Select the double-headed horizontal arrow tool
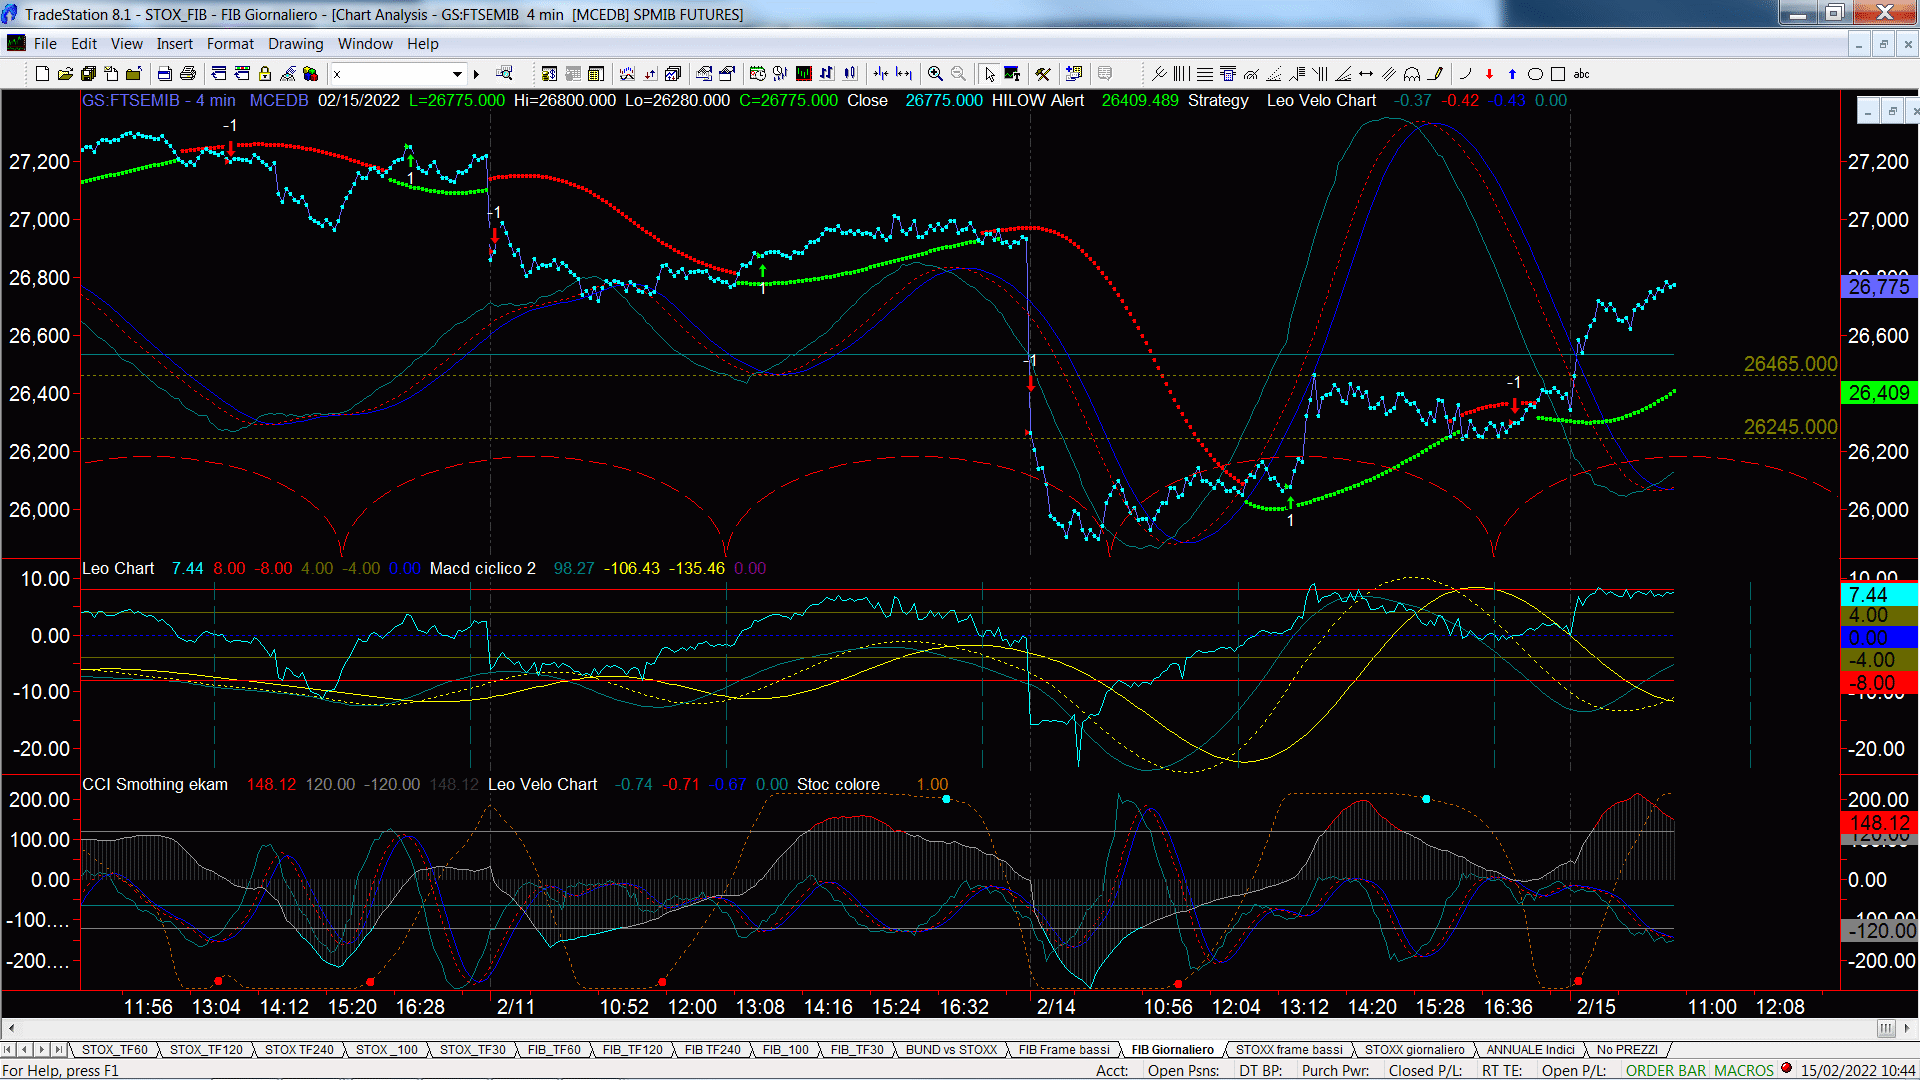The image size is (1920, 1080). [x=1366, y=74]
